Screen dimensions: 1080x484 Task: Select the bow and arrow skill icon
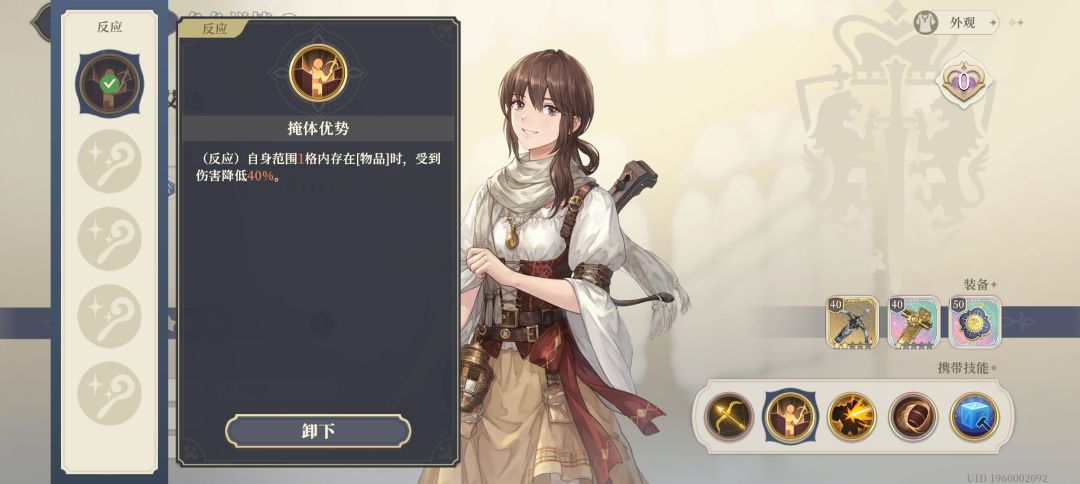(728, 417)
